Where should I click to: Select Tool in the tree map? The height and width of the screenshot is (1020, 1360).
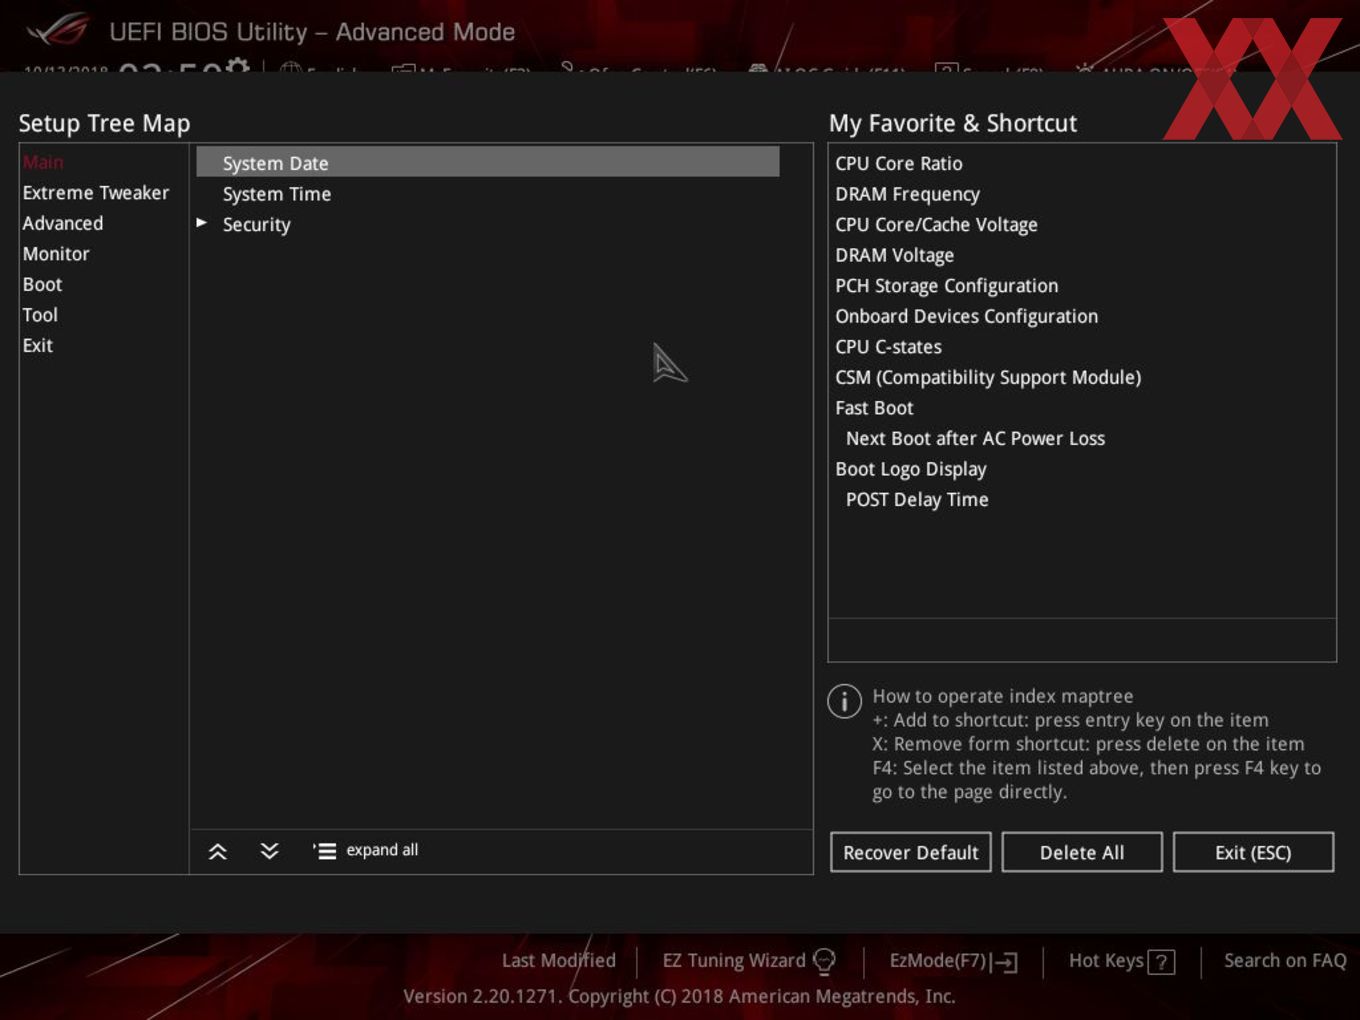tap(40, 315)
